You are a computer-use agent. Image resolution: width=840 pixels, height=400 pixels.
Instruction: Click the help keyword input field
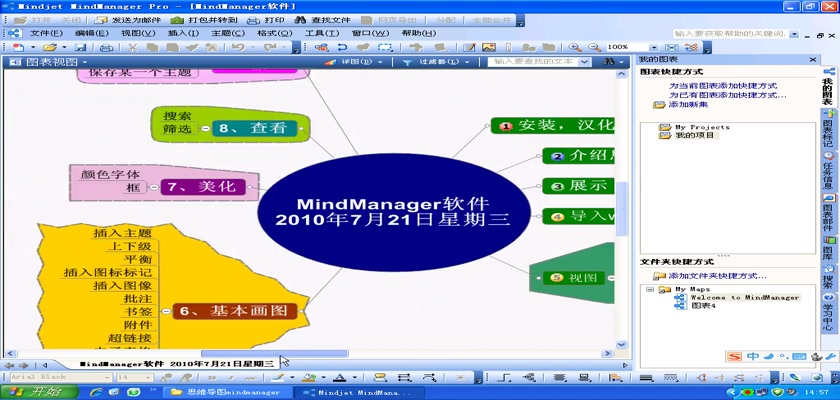pos(730,33)
